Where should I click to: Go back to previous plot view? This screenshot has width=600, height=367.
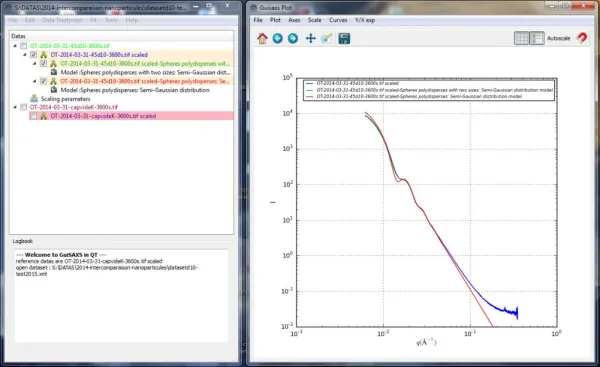[278, 38]
